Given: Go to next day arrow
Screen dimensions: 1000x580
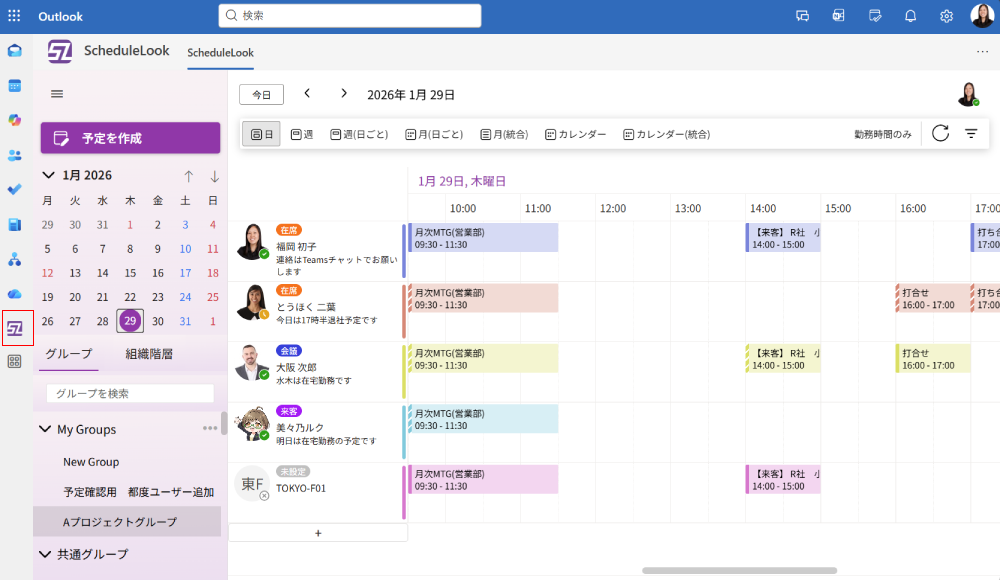Looking at the screenshot, I should coord(344,94).
